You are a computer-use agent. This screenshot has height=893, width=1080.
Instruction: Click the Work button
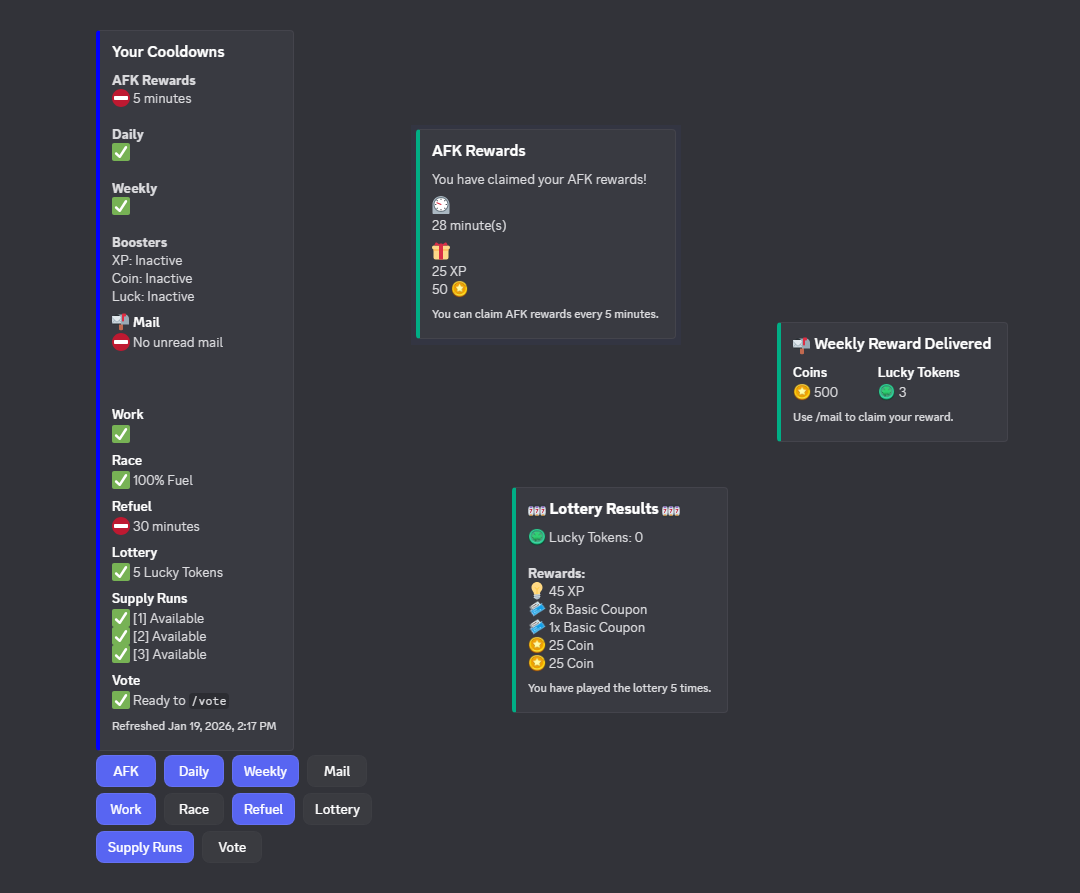tap(126, 809)
